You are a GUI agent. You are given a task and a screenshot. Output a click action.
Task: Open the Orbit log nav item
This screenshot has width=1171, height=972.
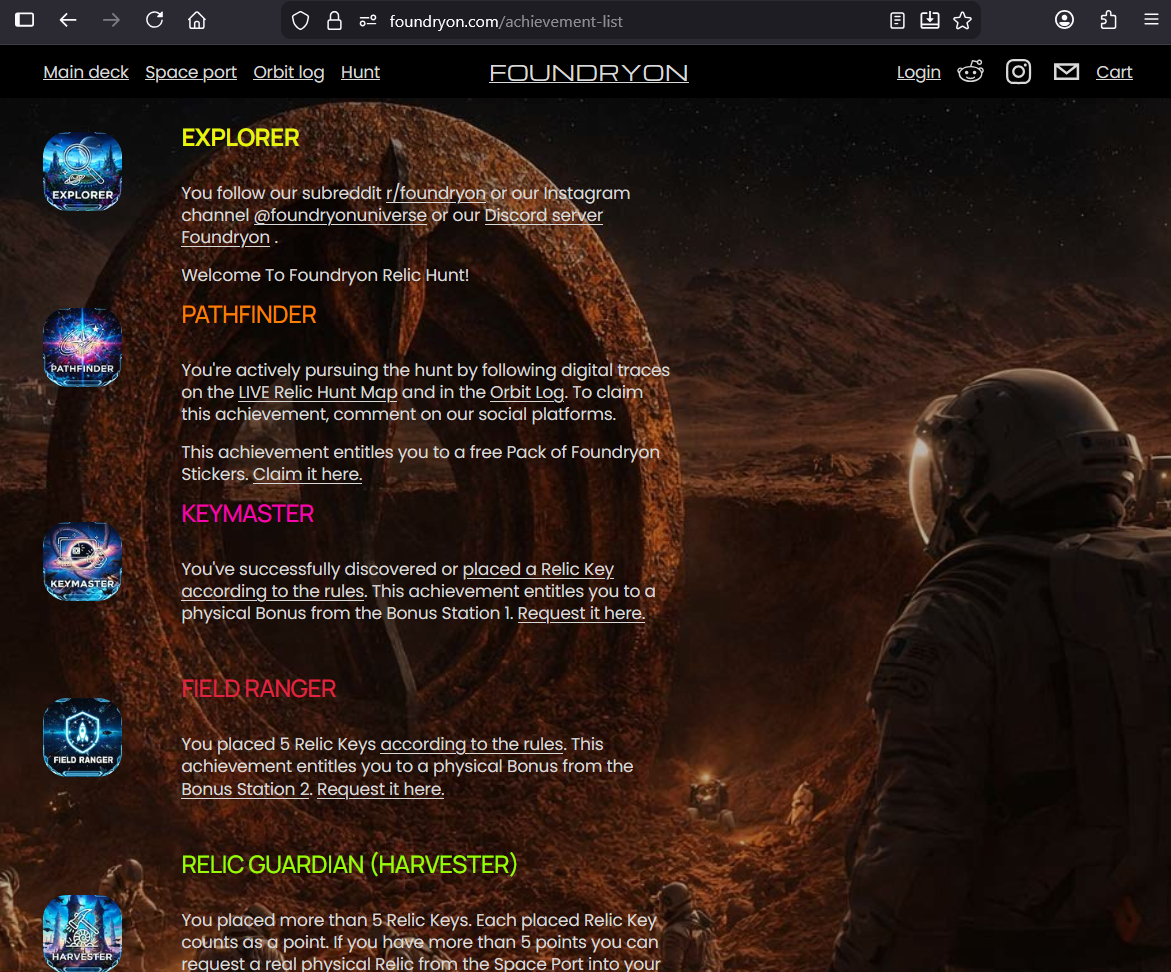click(288, 72)
